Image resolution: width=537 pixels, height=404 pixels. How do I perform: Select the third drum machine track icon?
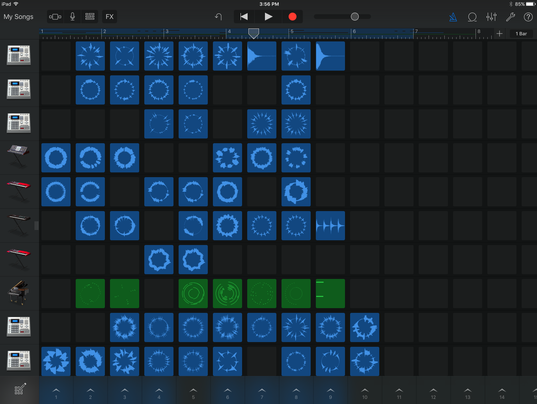[19, 123]
